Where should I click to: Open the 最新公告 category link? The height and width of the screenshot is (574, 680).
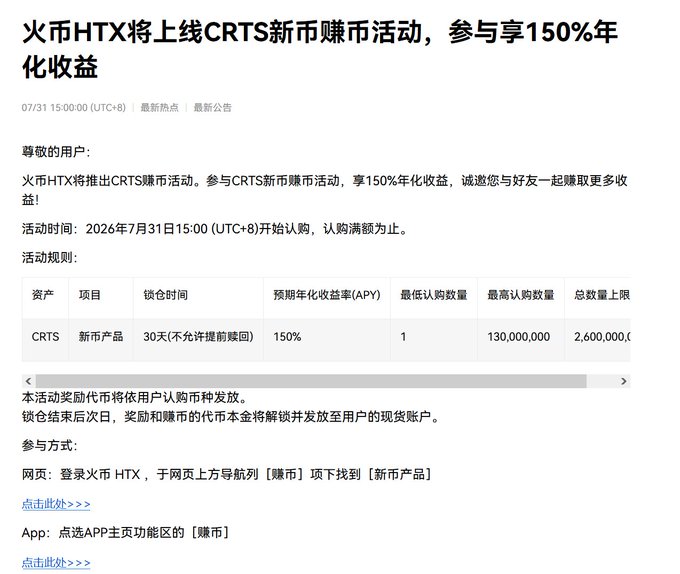[212, 108]
